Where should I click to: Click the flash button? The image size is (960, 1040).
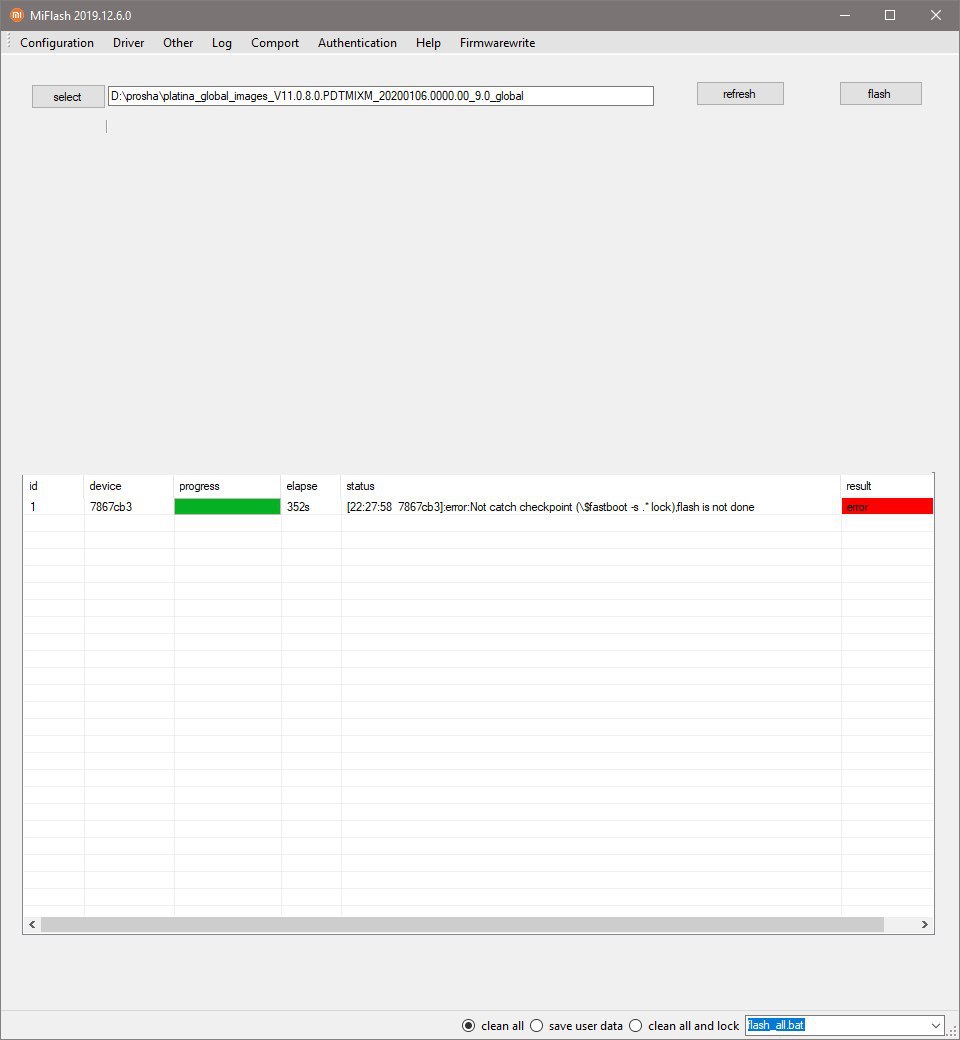click(880, 94)
